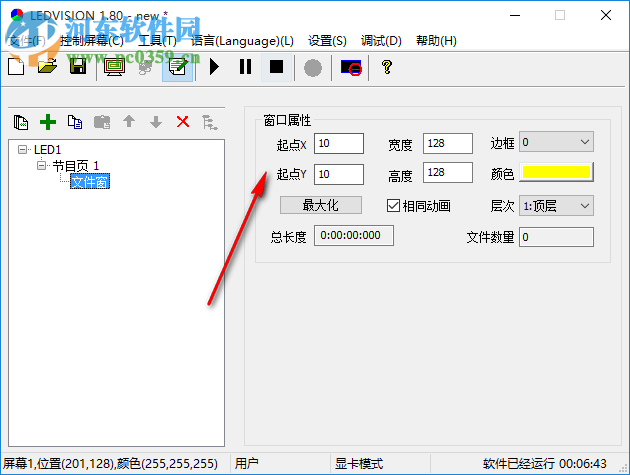The height and width of the screenshot is (475, 630).
Task: Open the 调试(D) menu
Action: (381, 41)
